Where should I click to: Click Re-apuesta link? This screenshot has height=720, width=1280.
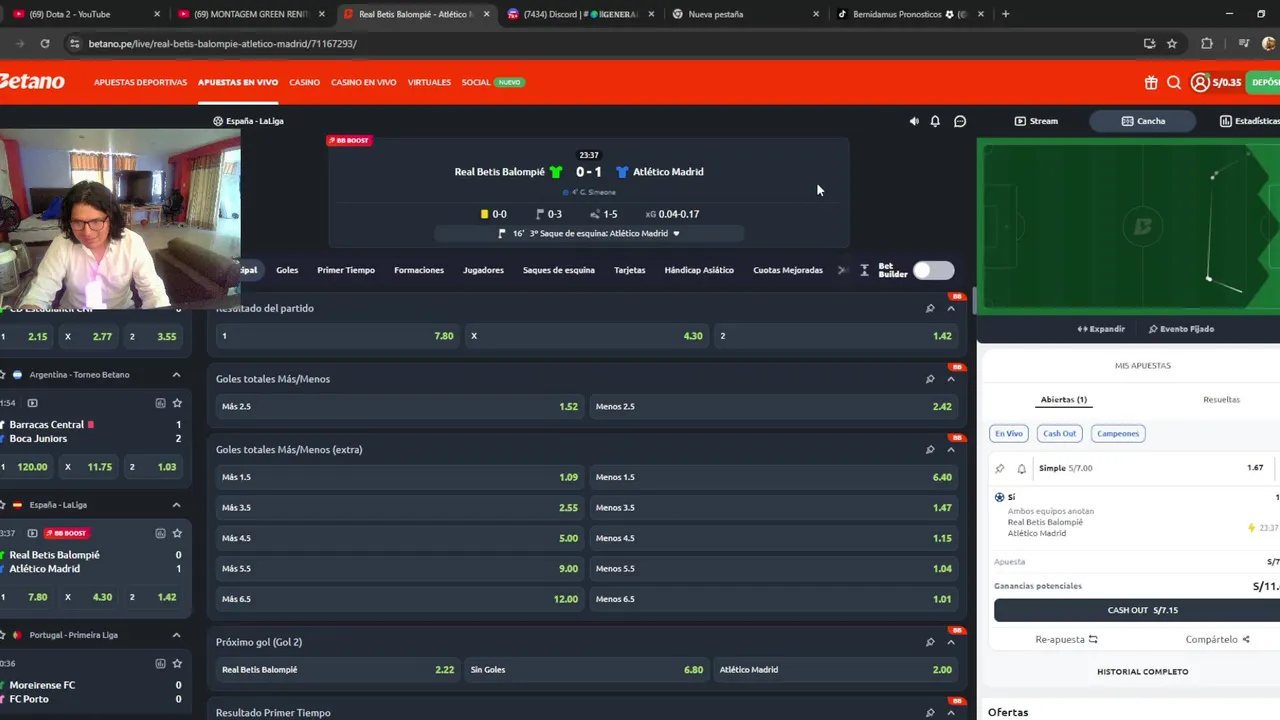[1066, 640]
